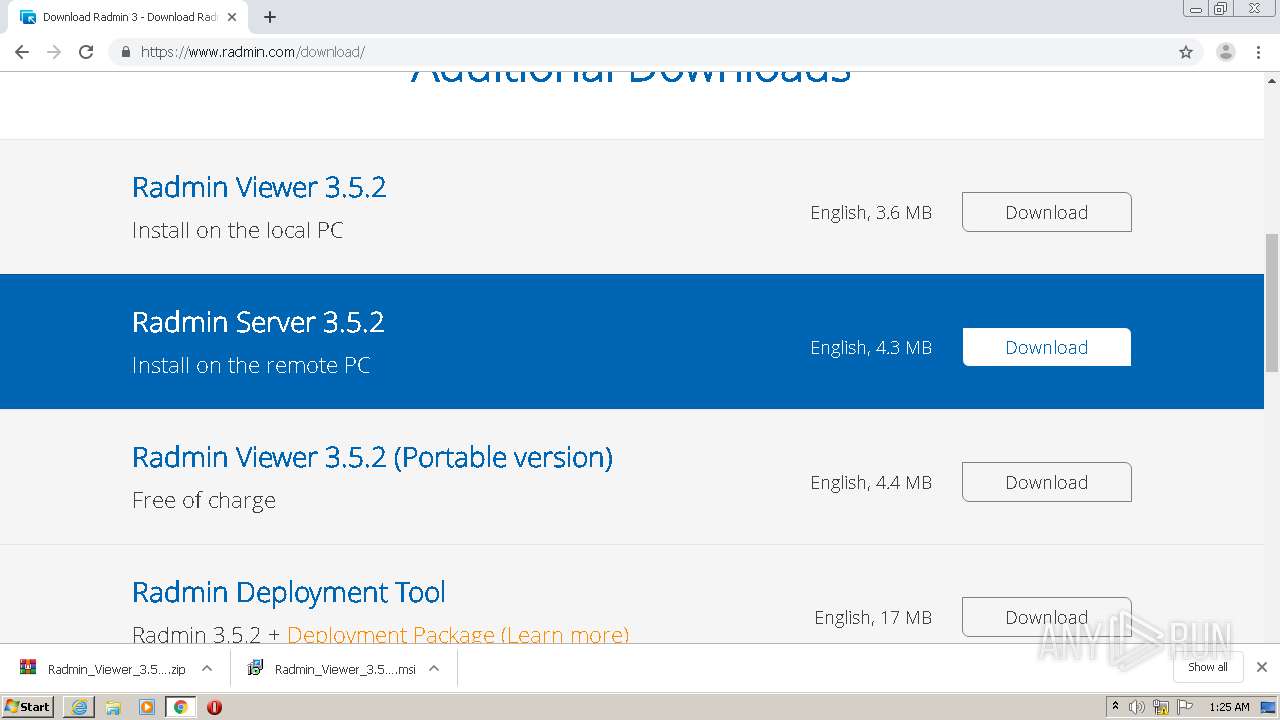Show hidden system tray icons

1115,707
